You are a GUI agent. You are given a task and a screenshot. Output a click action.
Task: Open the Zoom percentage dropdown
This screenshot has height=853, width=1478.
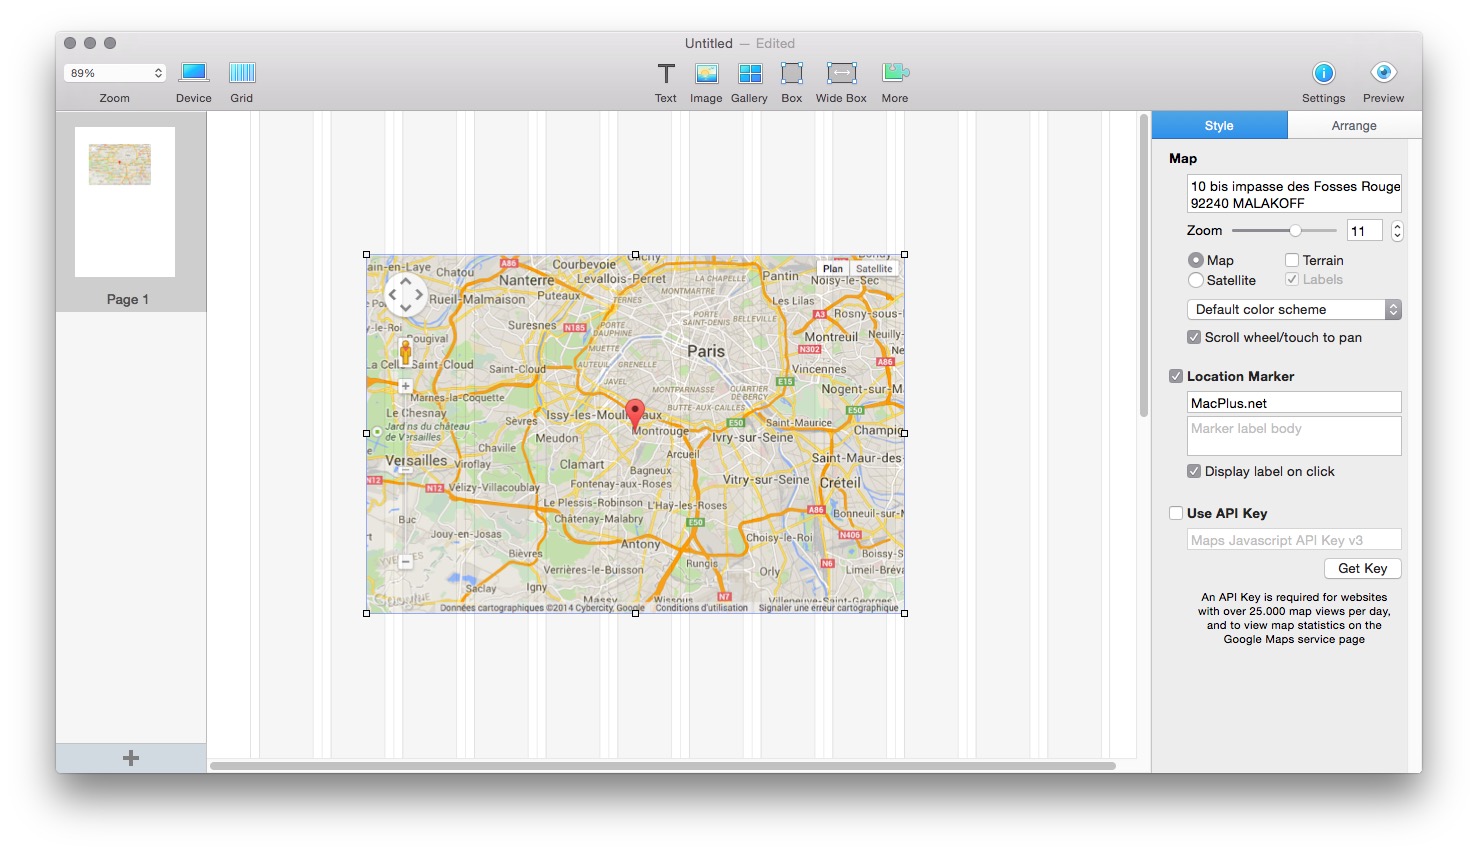tap(115, 73)
